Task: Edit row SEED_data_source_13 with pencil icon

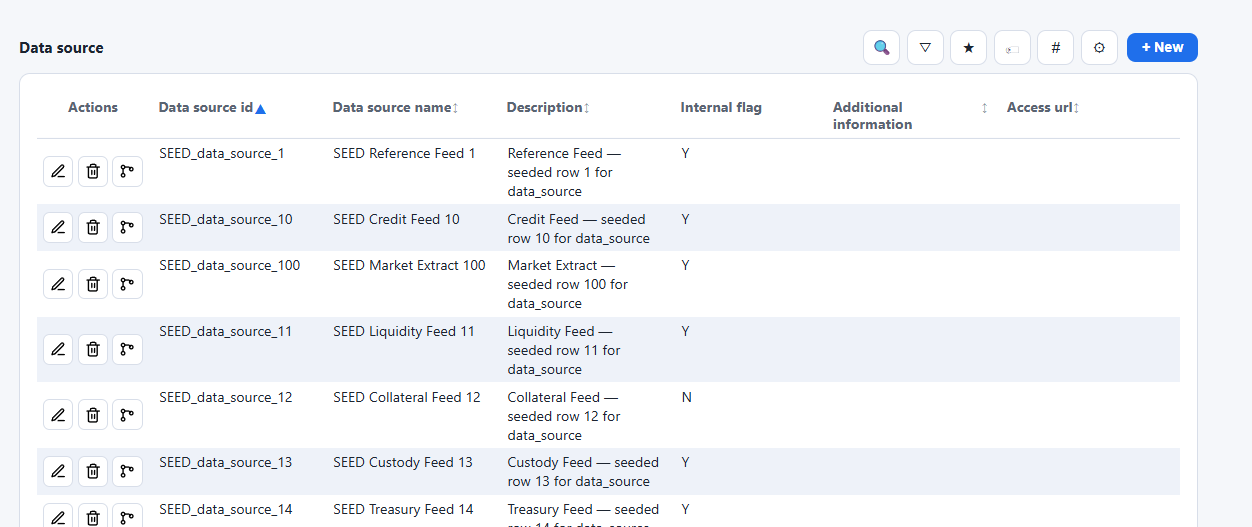Action: (58, 470)
